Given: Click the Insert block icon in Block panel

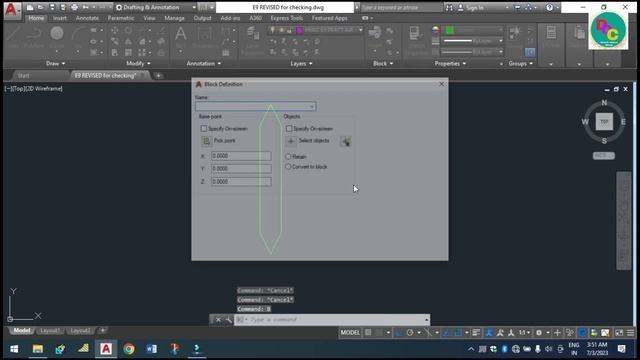Looking at the screenshot, I should click(x=374, y=33).
